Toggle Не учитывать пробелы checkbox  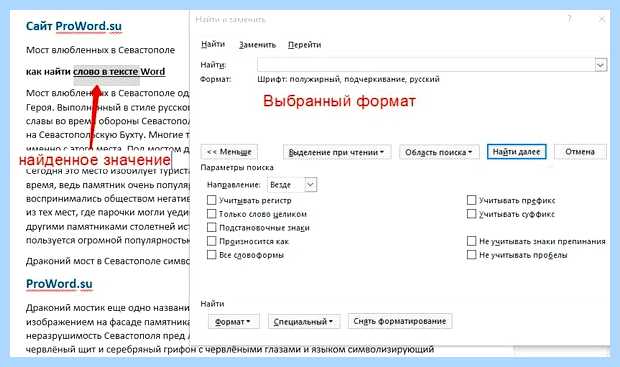pyautogui.click(x=471, y=255)
